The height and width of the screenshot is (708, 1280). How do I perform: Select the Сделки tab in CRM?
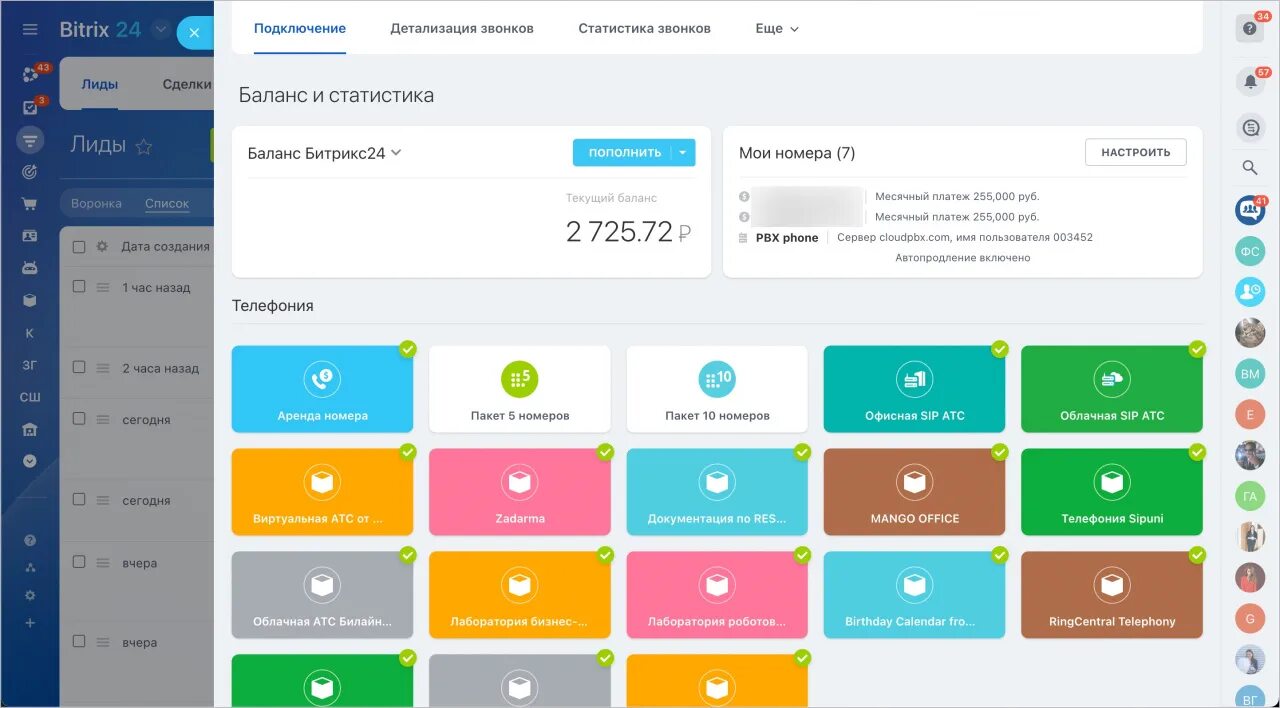pyautogui.click(x=186, y=84)
